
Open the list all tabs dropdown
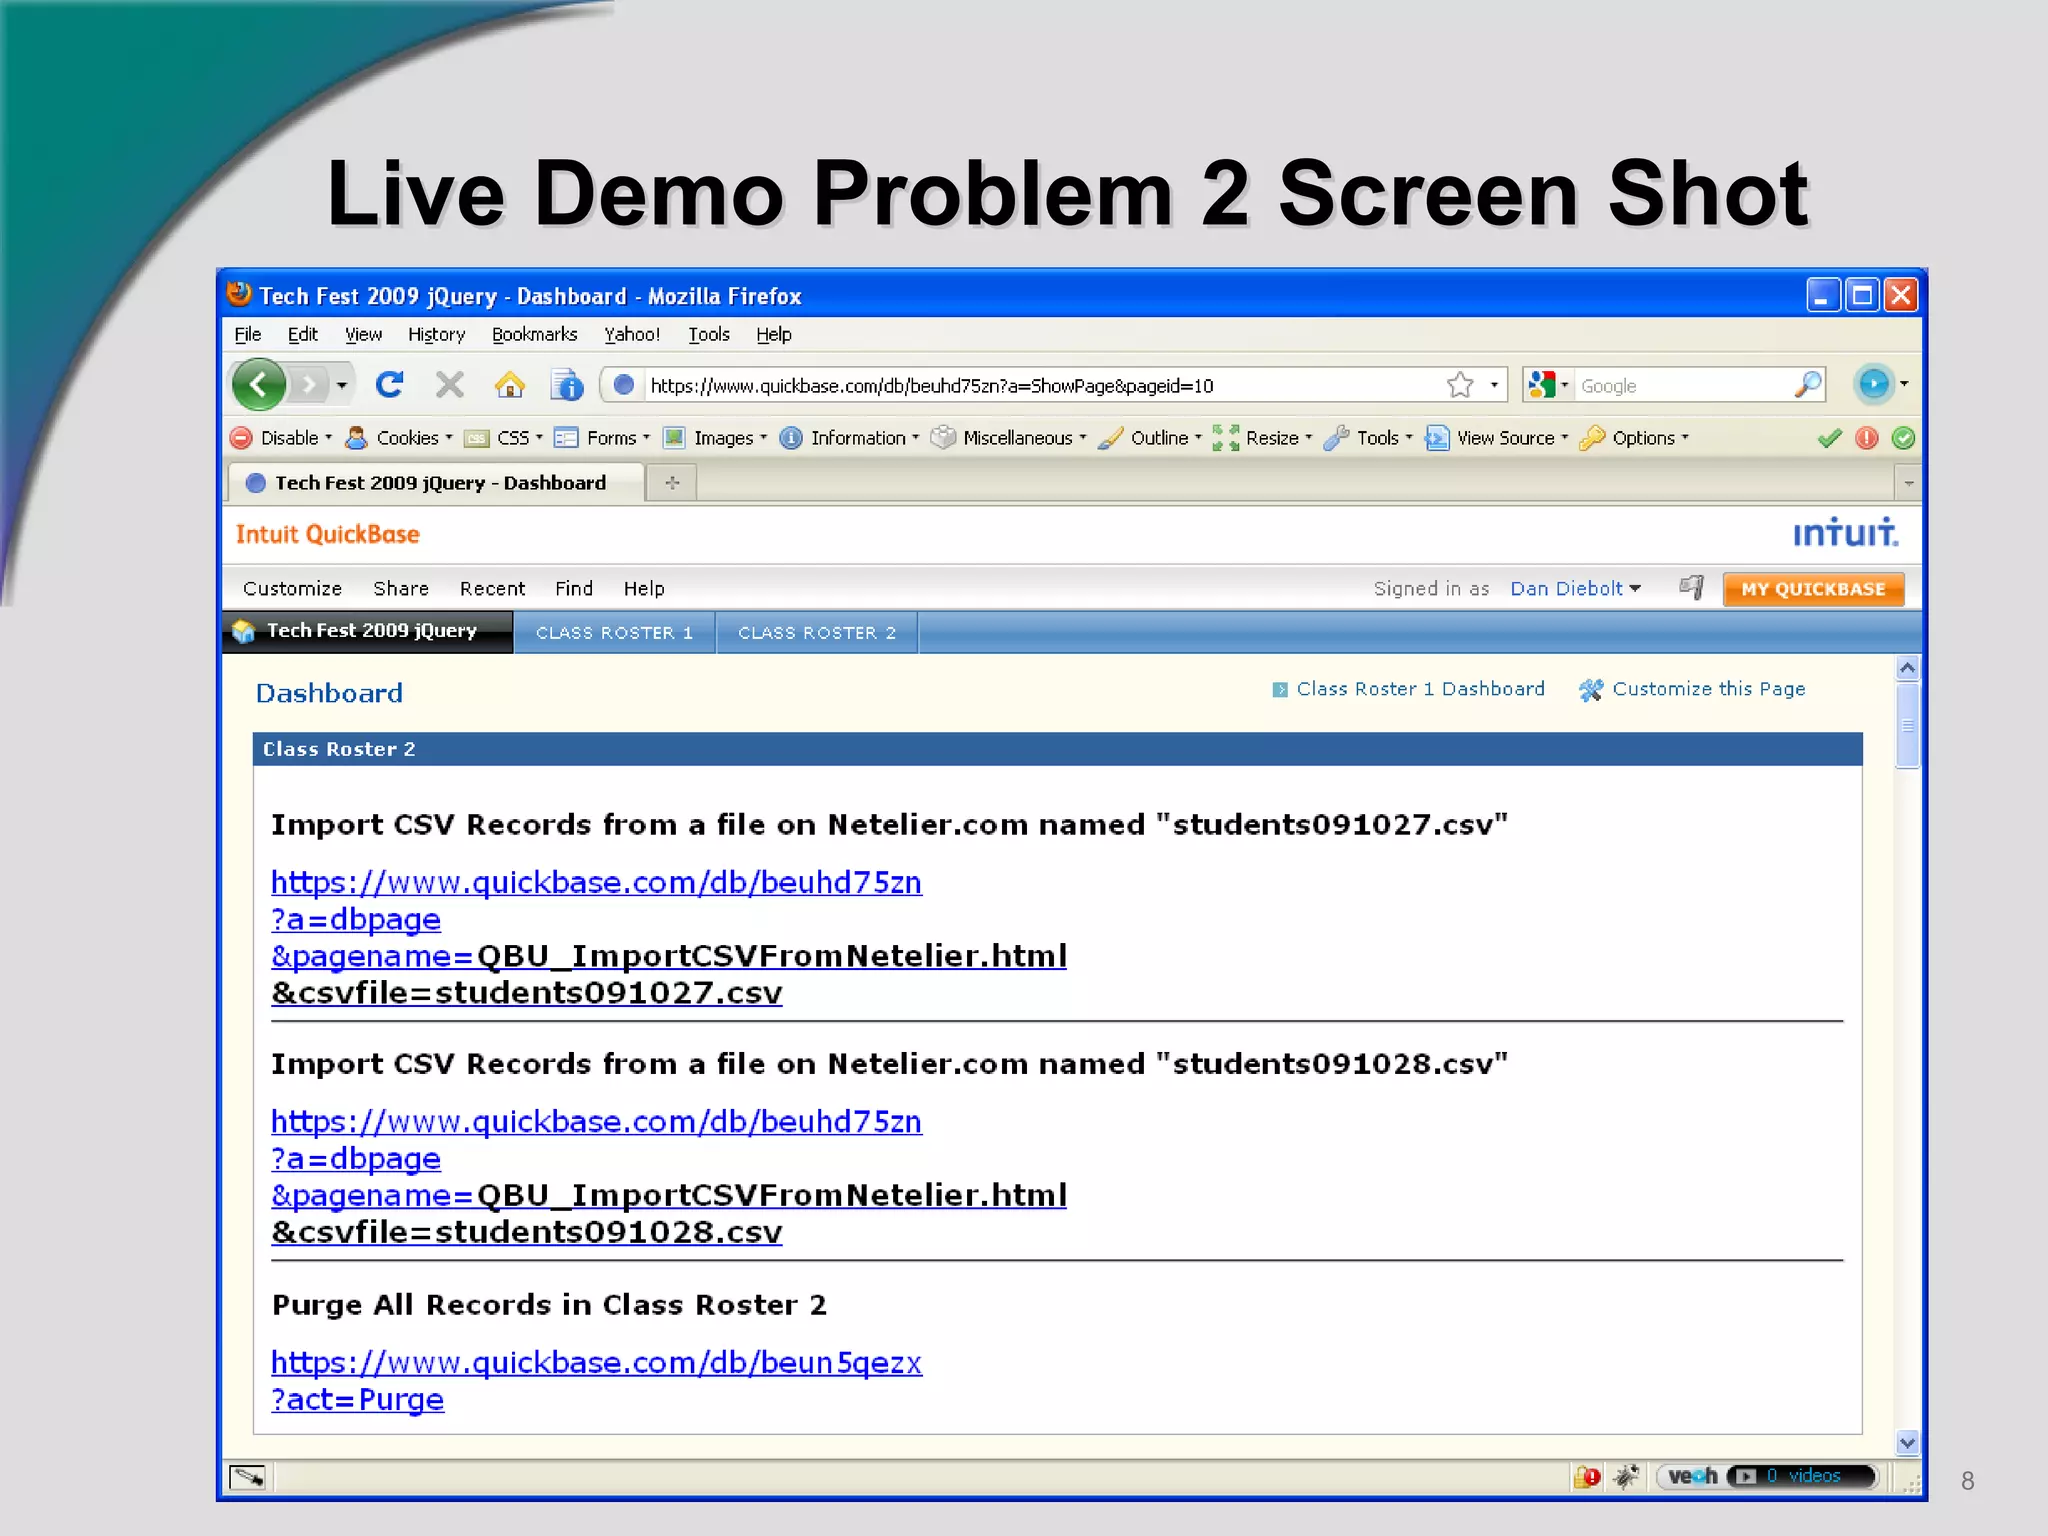(x=1908, y=484)
